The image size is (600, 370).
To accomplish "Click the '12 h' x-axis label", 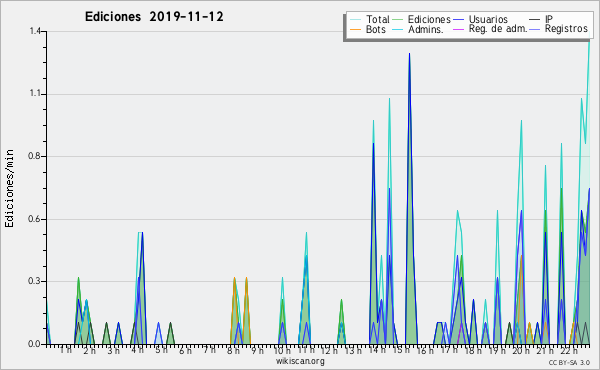I will (x=329, y=350).
